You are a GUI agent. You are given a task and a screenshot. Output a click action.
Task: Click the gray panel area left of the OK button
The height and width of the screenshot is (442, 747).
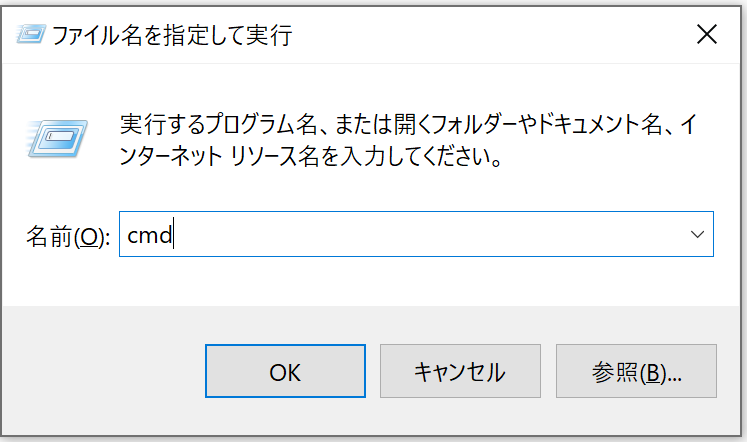102,371
